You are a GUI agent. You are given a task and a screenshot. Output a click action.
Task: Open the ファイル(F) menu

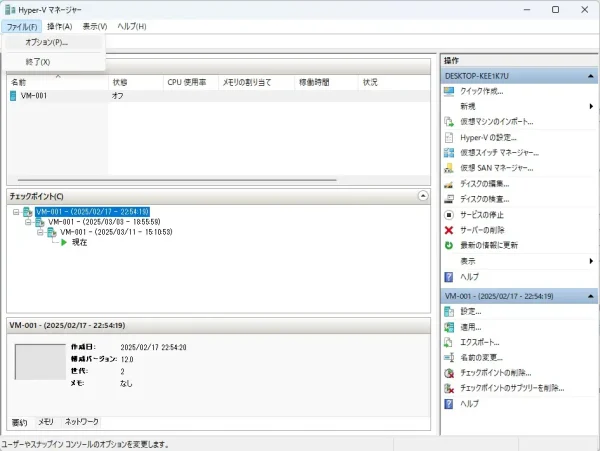(x=22, y=27)
